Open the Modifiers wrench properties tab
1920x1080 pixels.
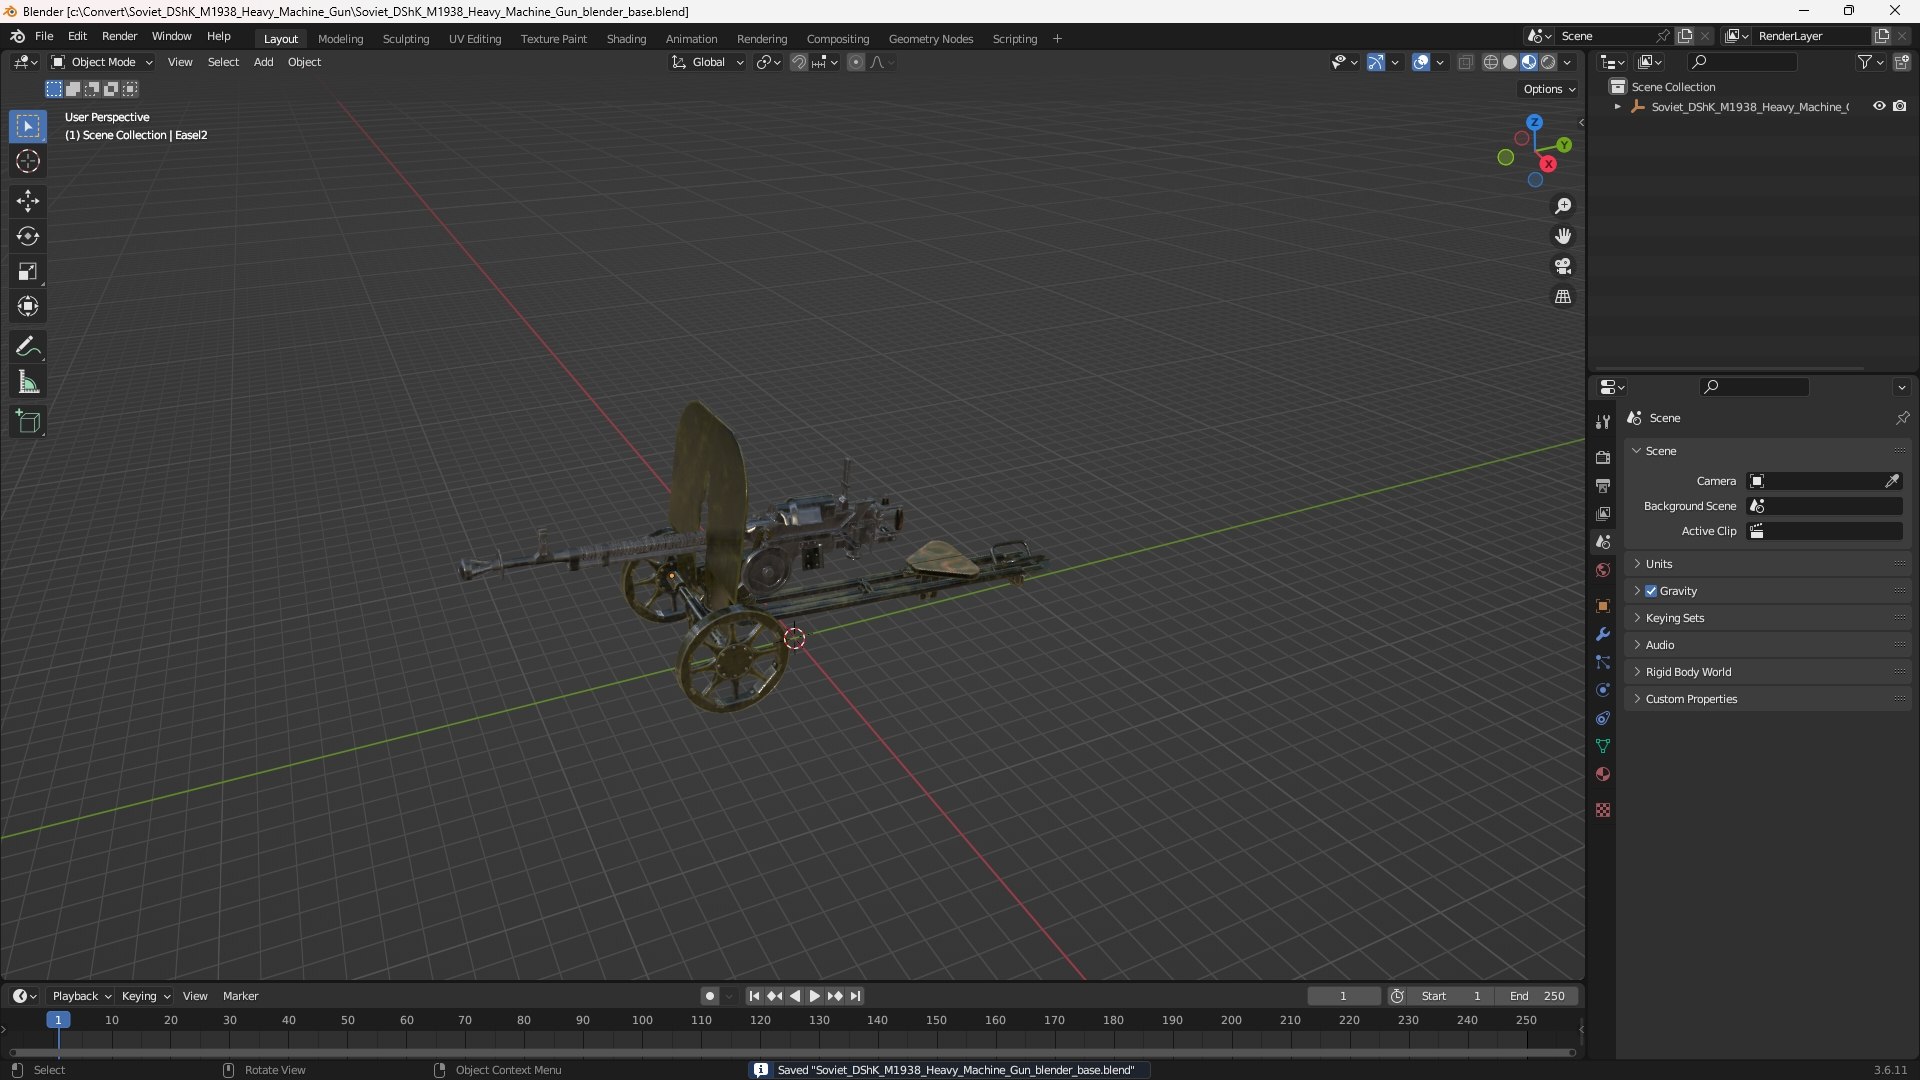point(1603,634)
